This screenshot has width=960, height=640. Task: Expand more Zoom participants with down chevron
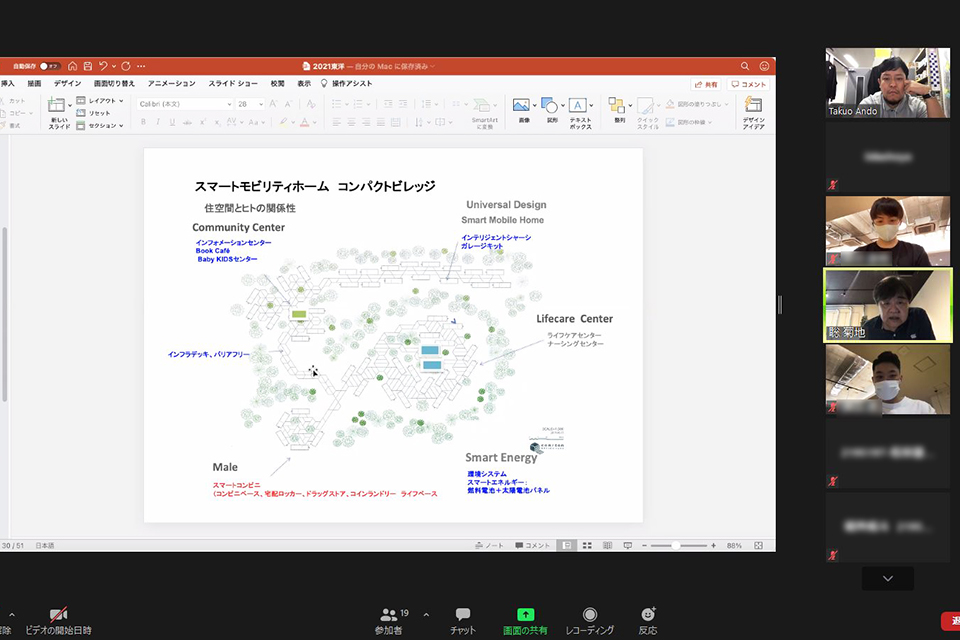click(888, 578)
